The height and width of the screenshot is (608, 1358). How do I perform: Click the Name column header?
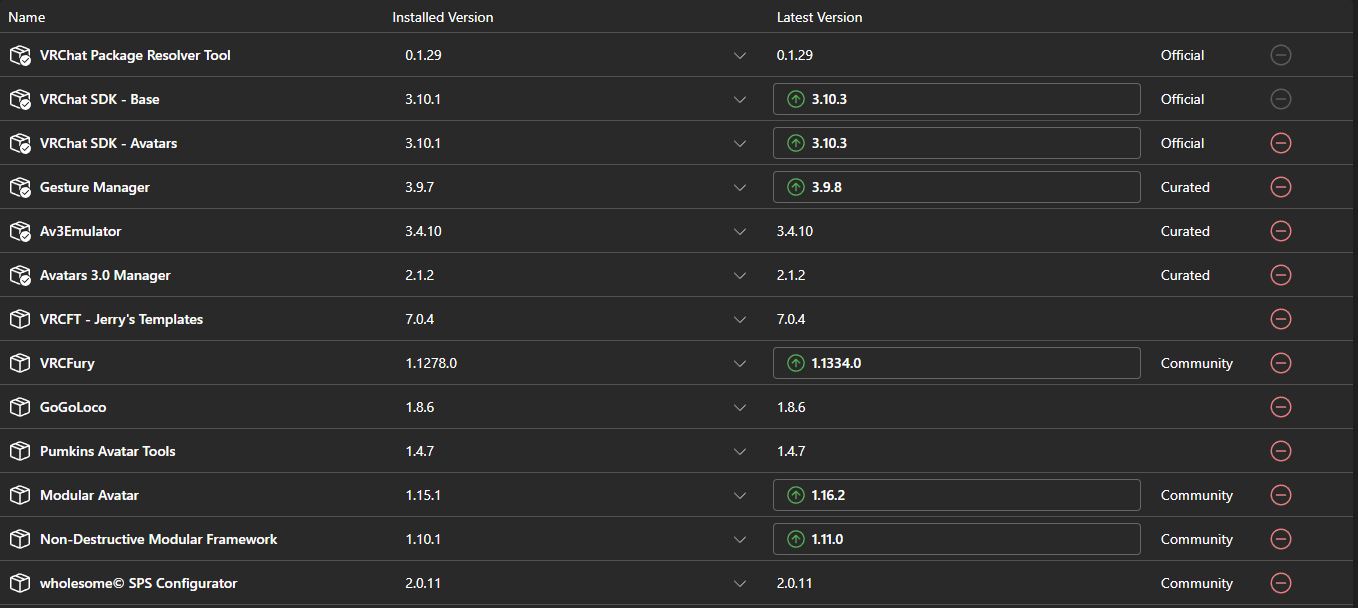pyautogui.click(x=25, y=17)
